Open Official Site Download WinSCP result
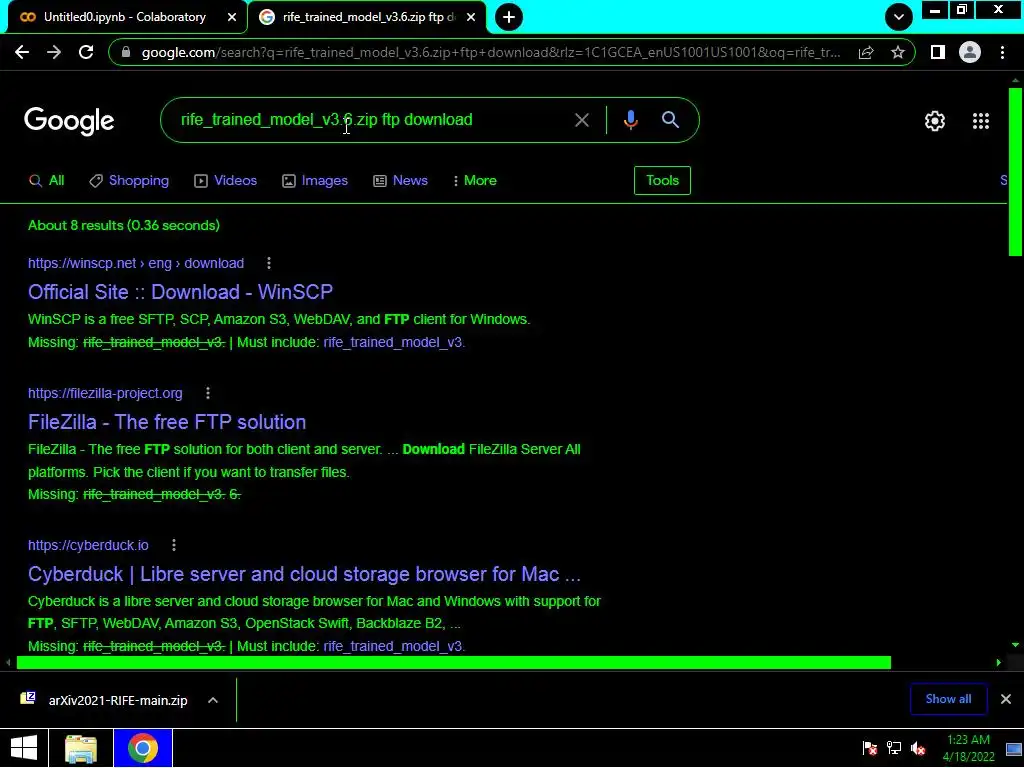This screenshot has height=768, width=1024. [x=180, y=292]
